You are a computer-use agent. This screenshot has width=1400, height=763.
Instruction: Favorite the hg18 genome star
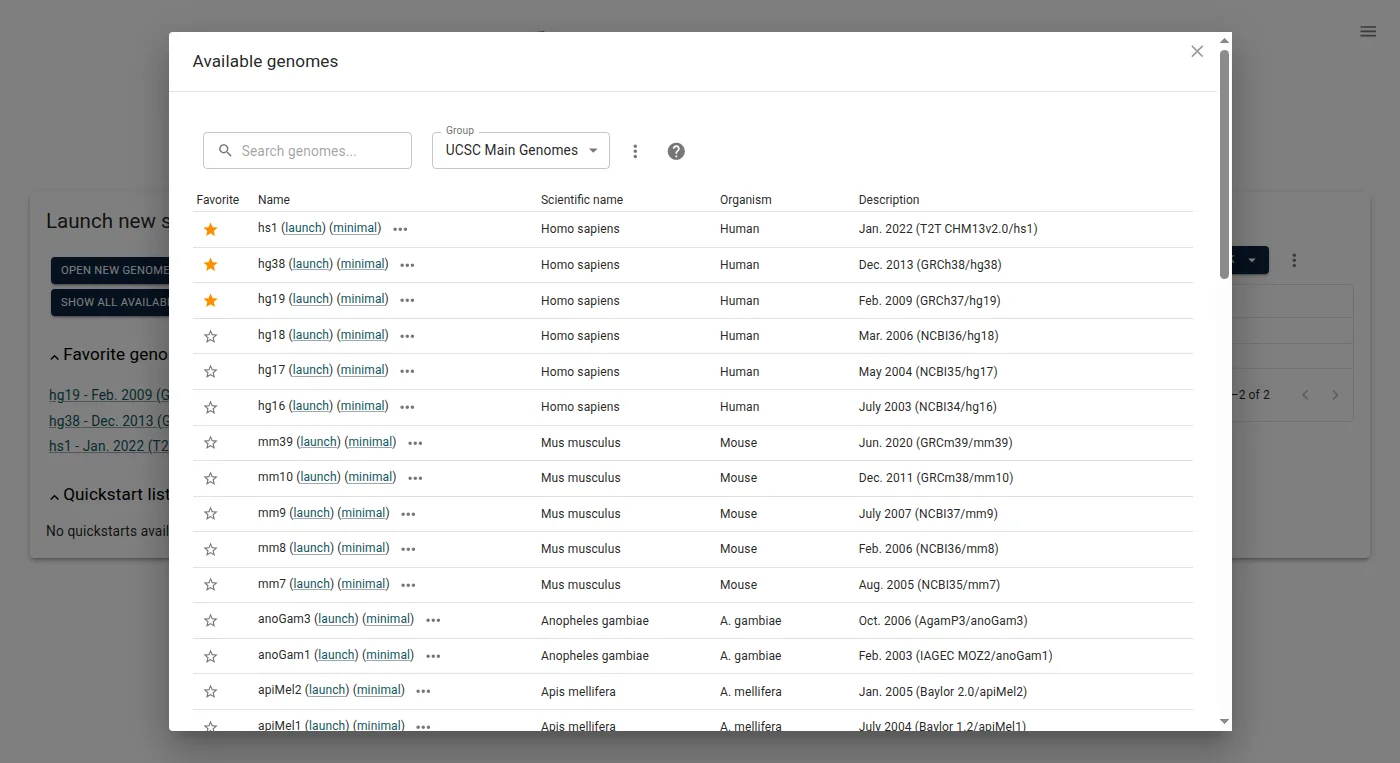pyautogui.click(x=210, y=336)
